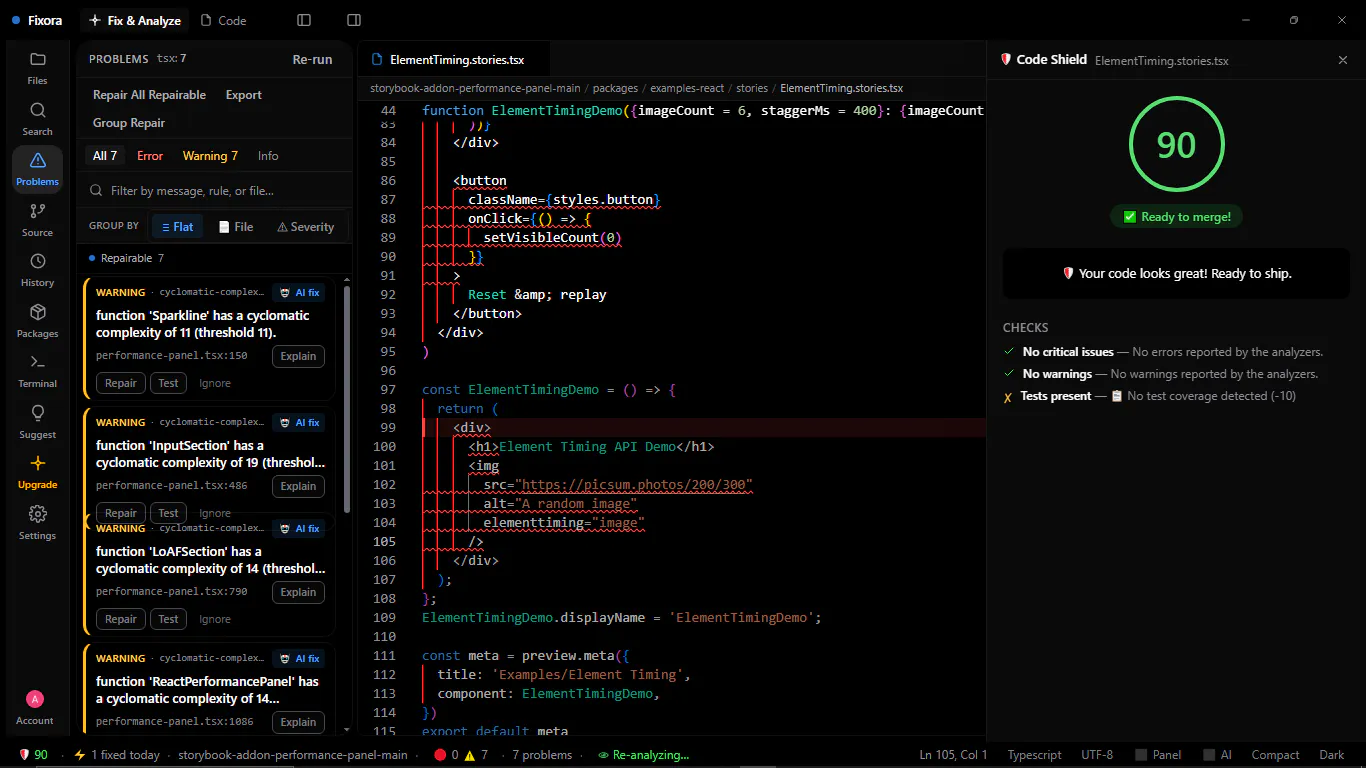Toggle Compact mode in status bar
The image size is (1366, 768).
coord(1275,755)
